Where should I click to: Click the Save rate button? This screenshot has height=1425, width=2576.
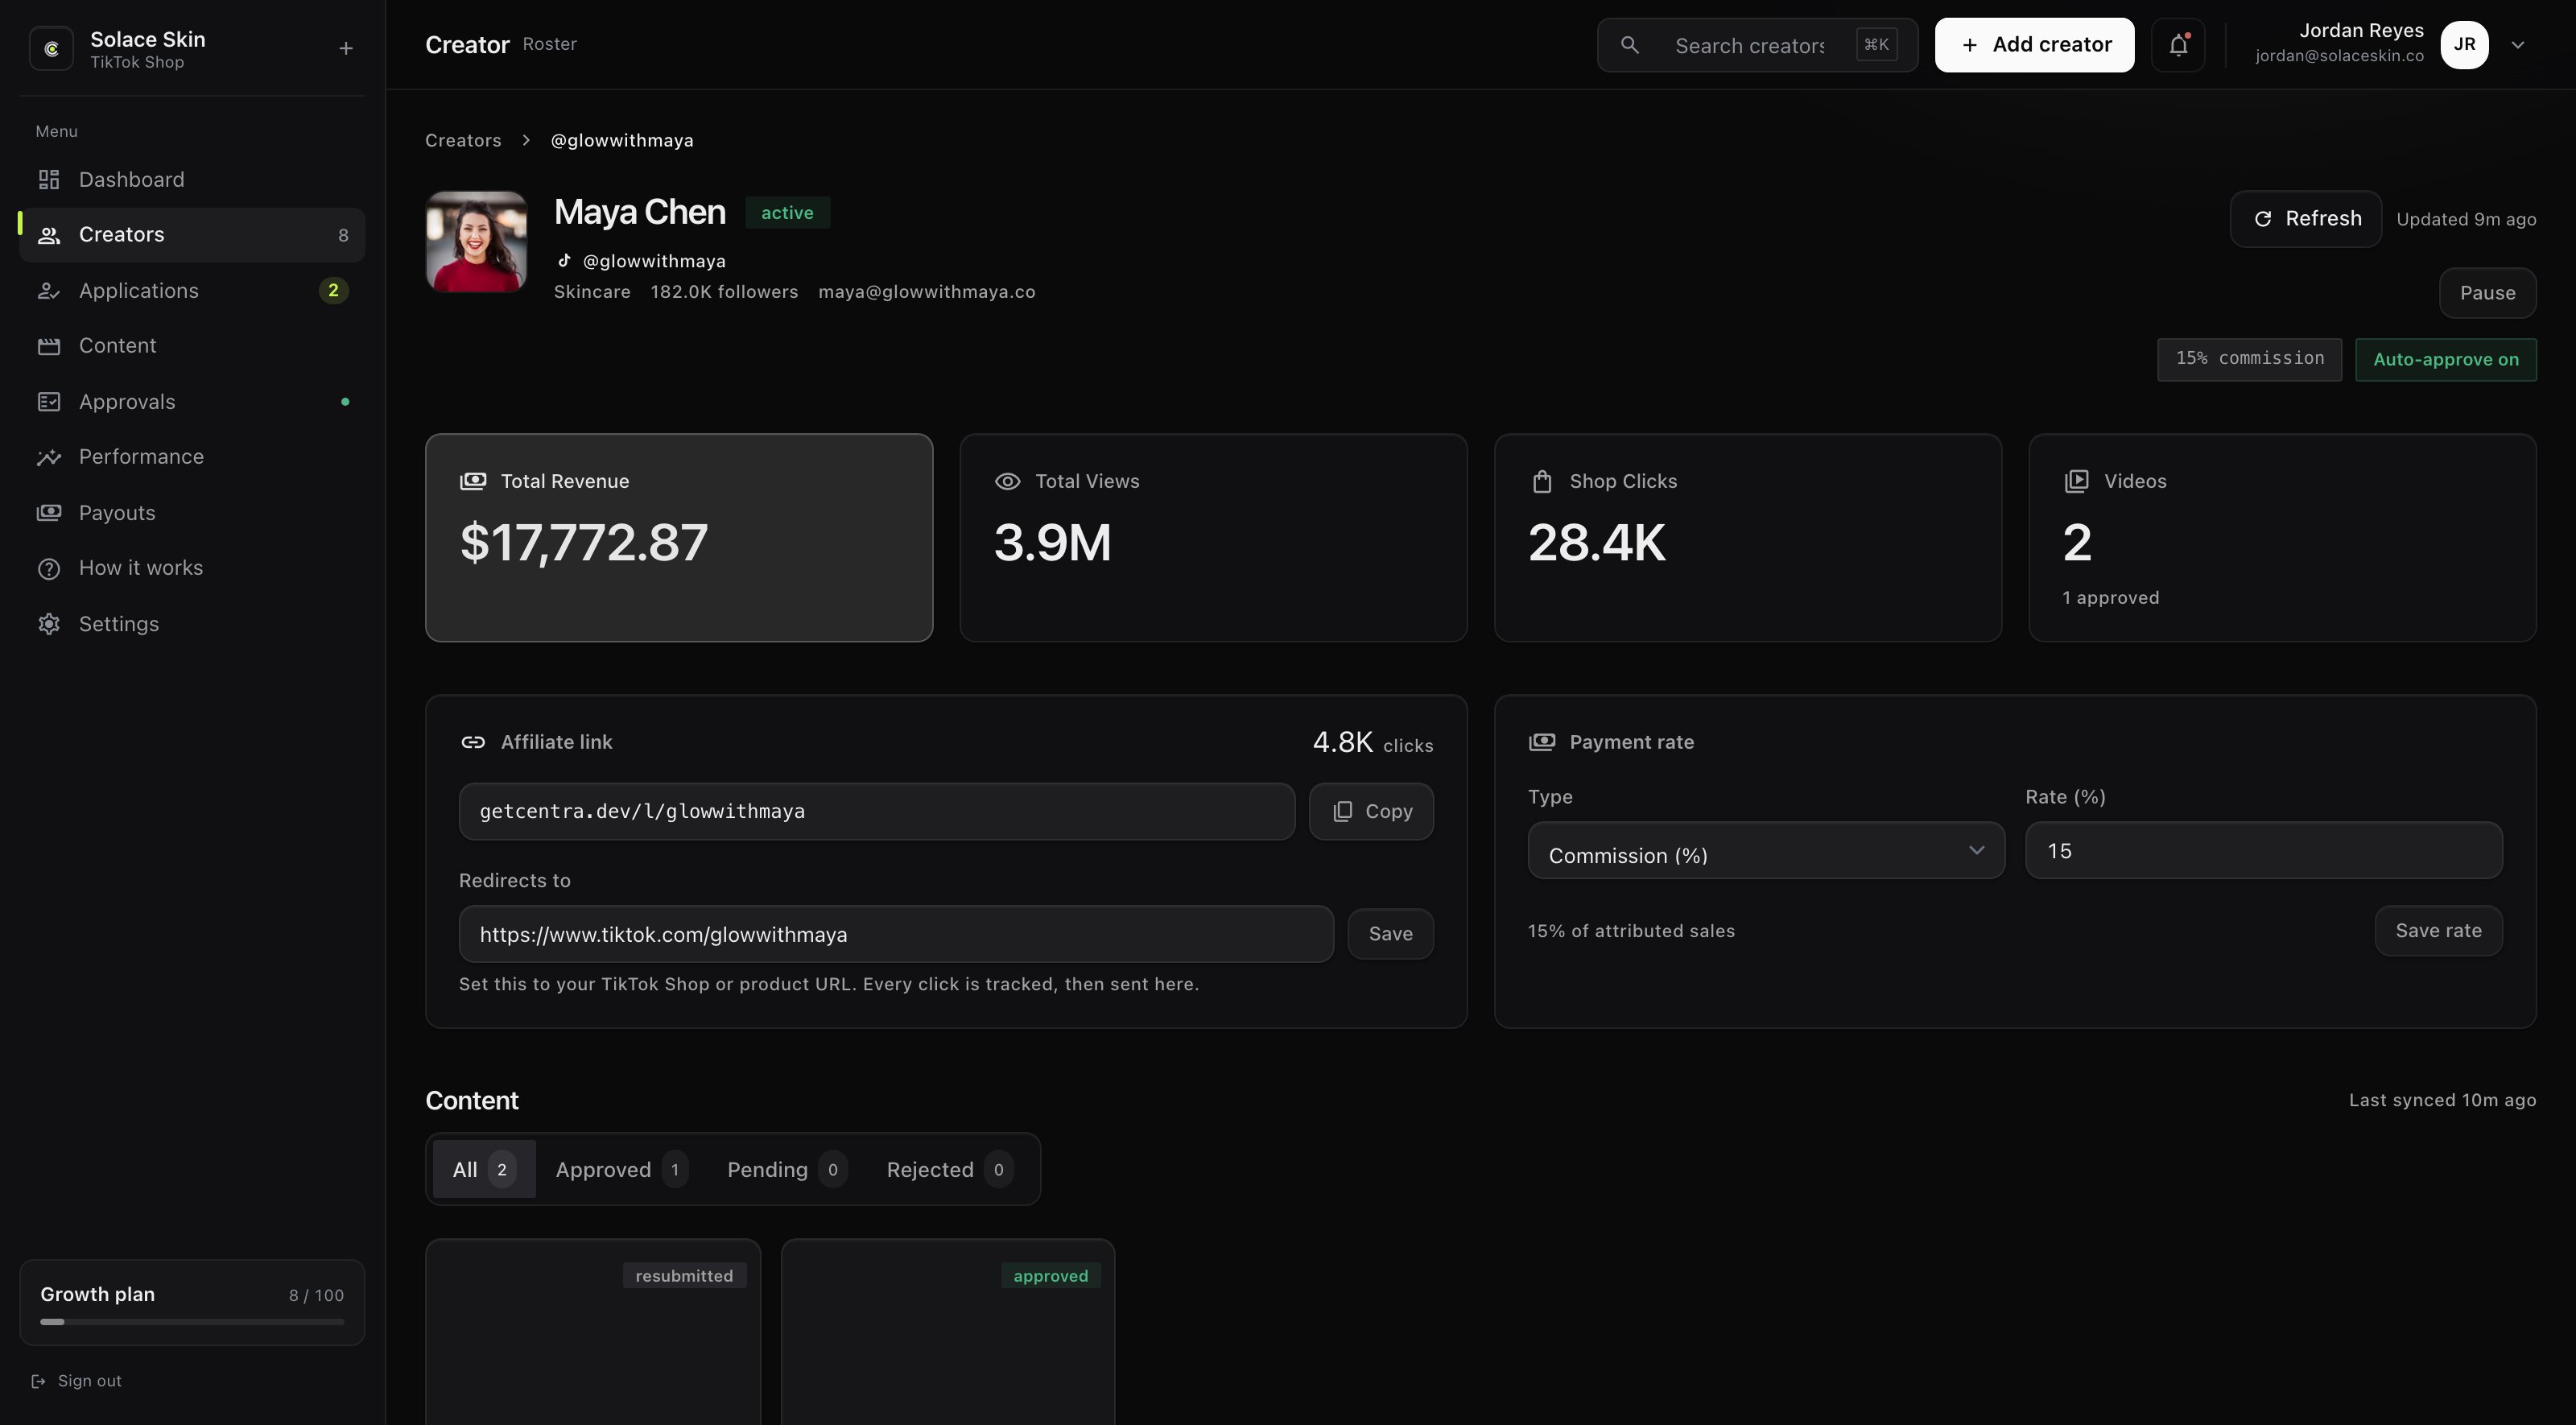pos(2438,931)
